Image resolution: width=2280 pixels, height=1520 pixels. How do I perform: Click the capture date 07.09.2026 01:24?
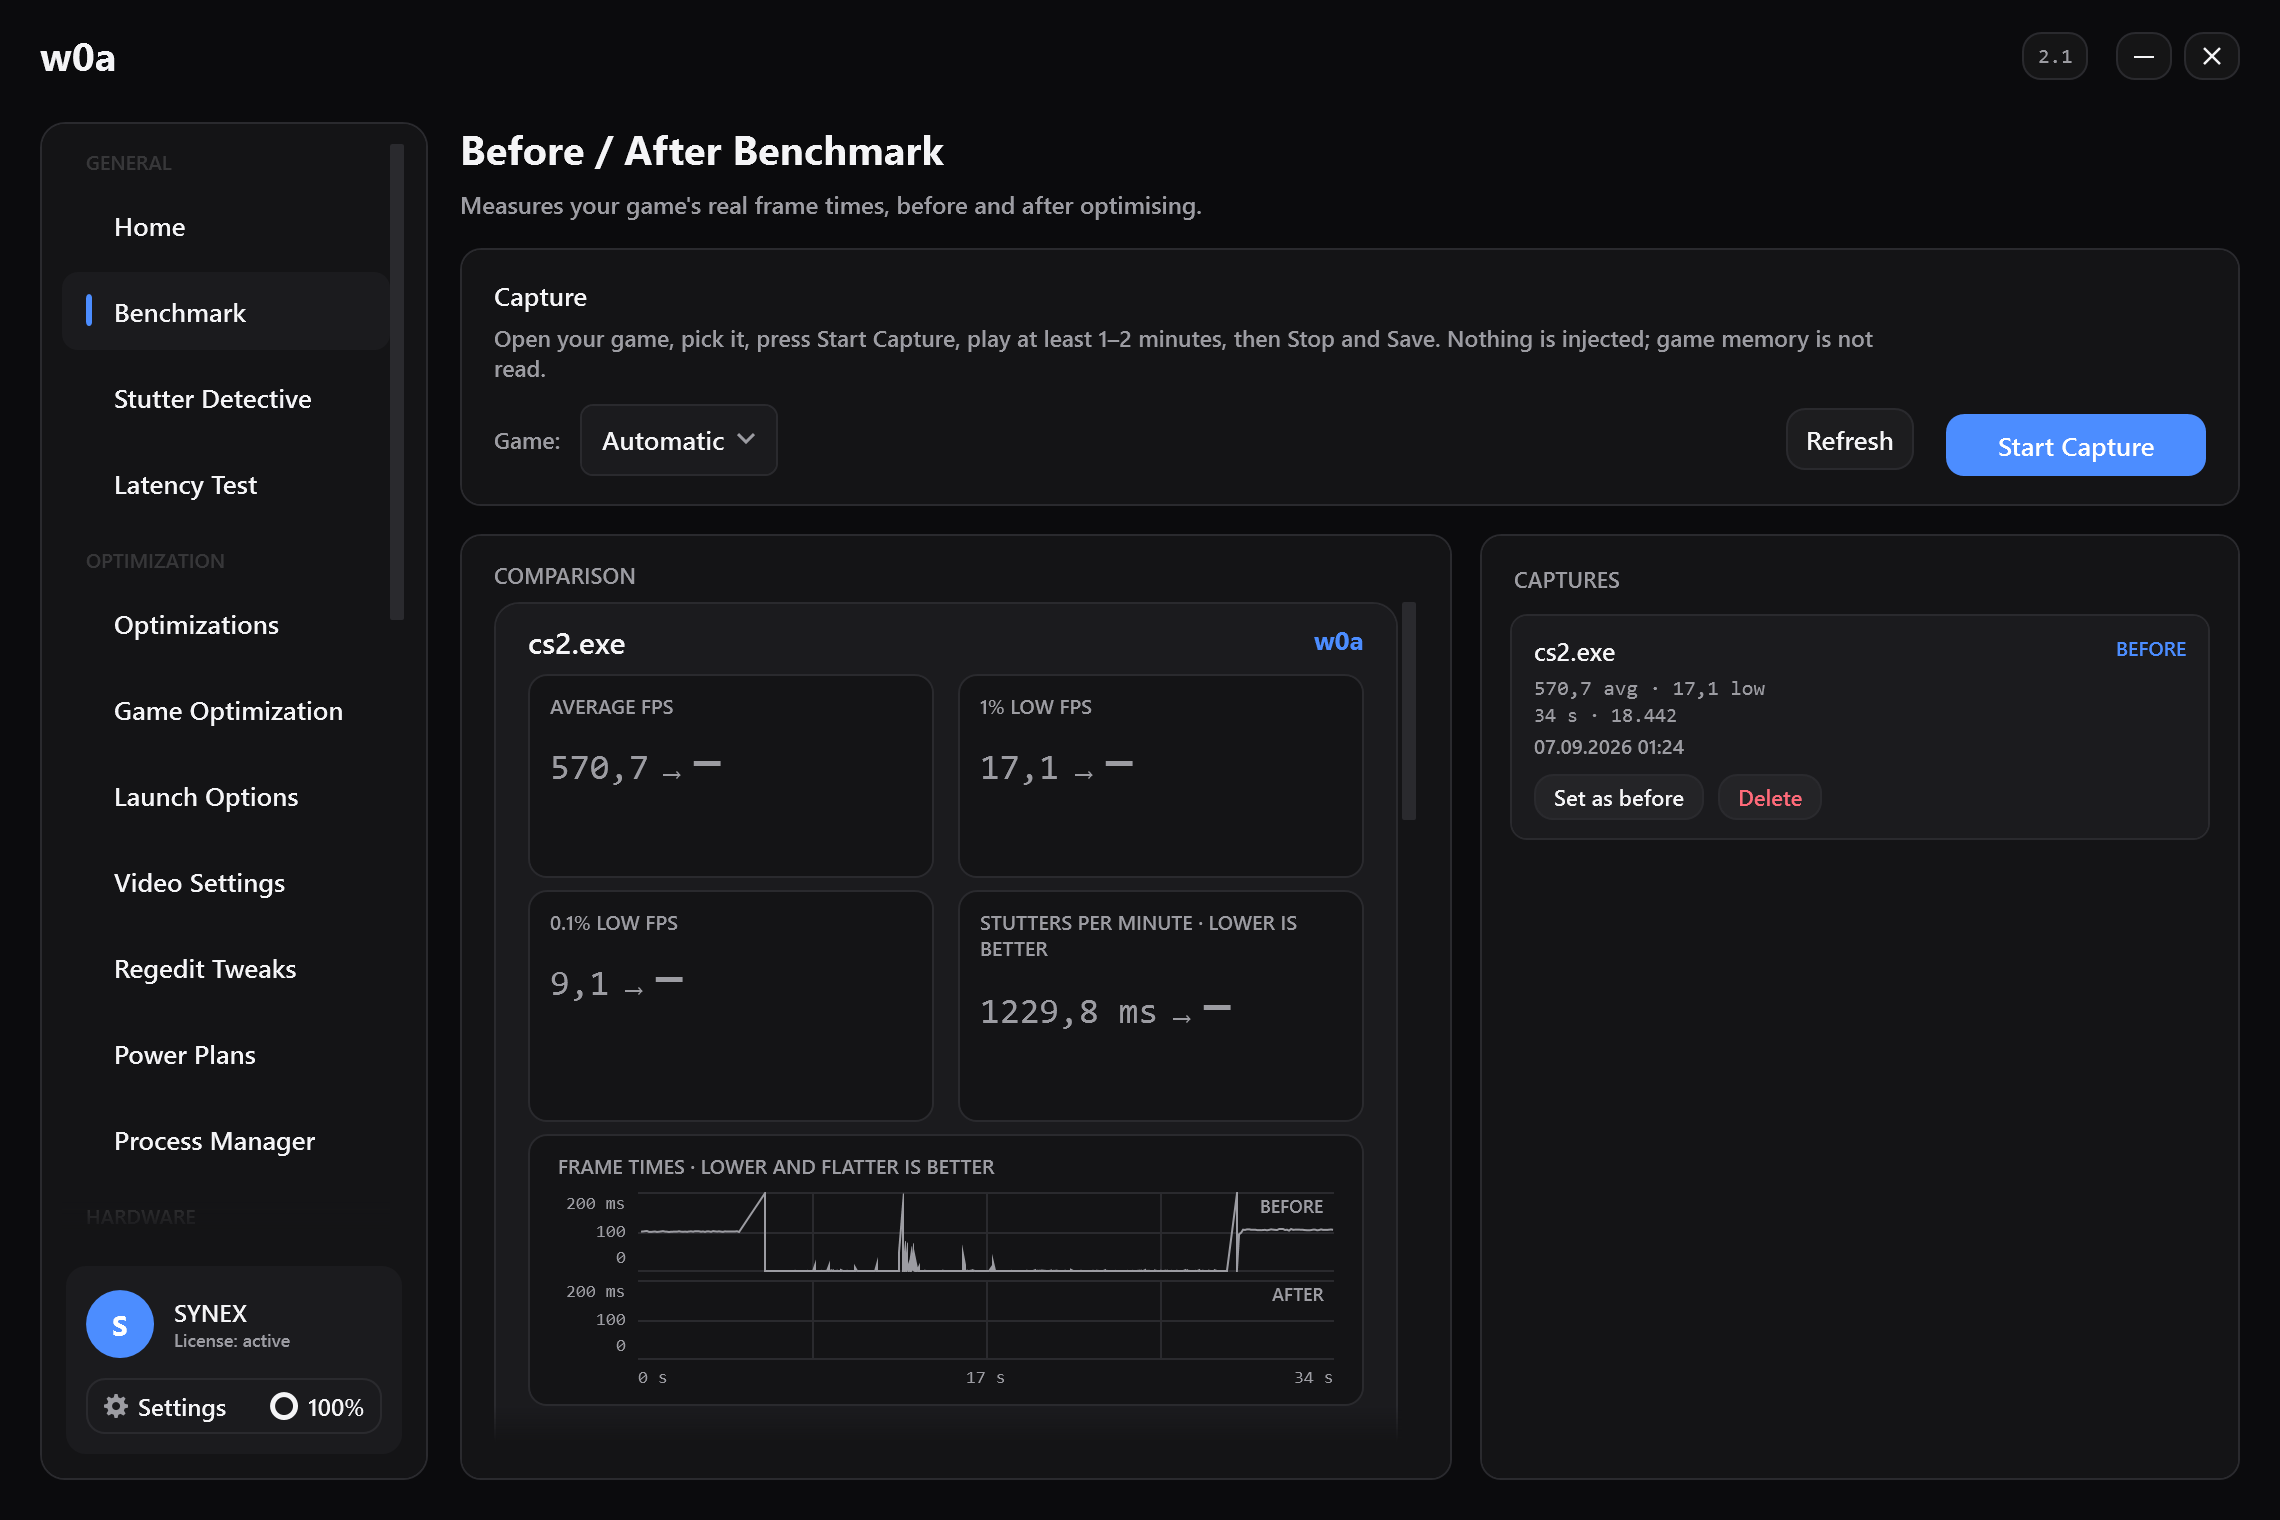click(1608, 747)
